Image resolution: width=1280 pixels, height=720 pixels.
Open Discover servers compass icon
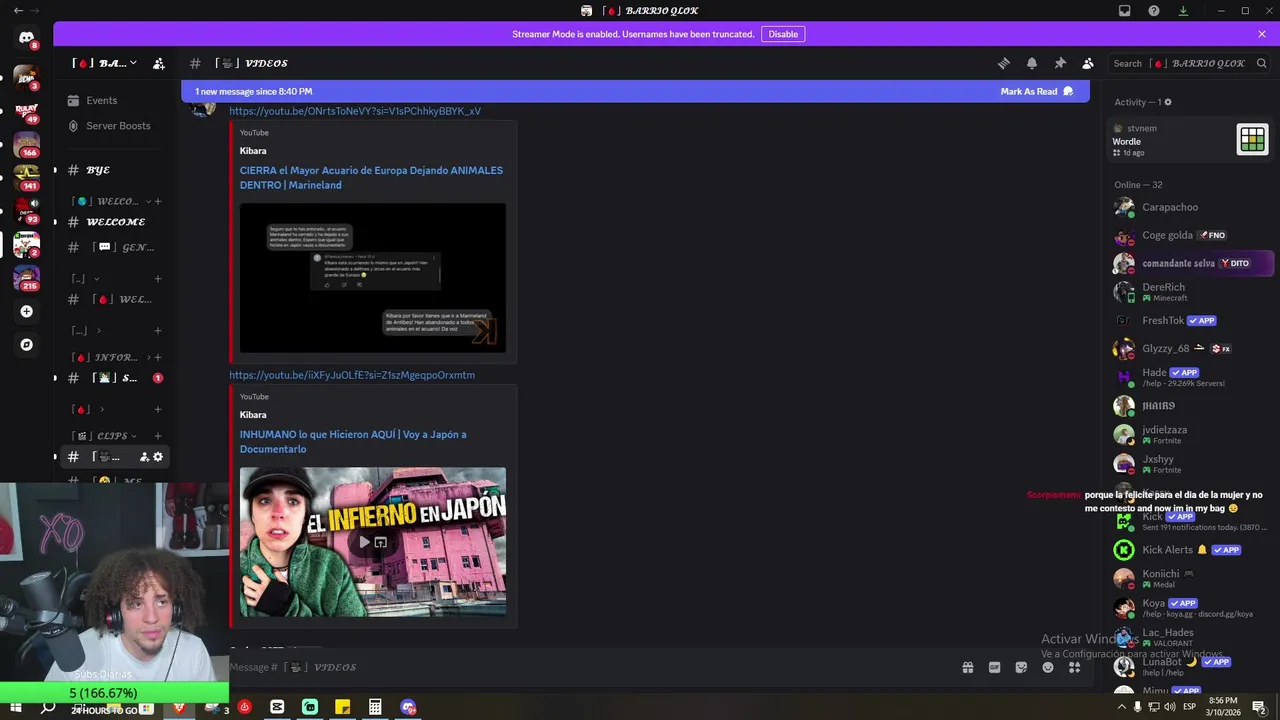(26, 344)
